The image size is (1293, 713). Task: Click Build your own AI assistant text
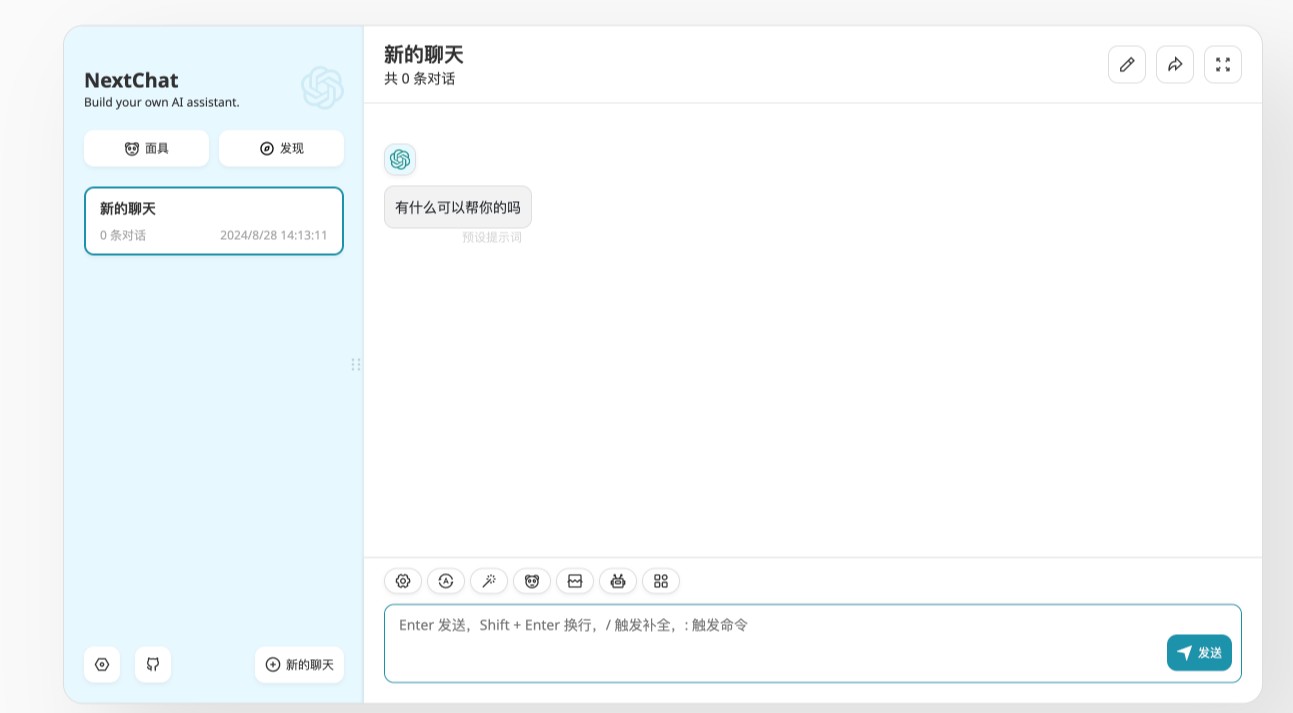(162, 102)
